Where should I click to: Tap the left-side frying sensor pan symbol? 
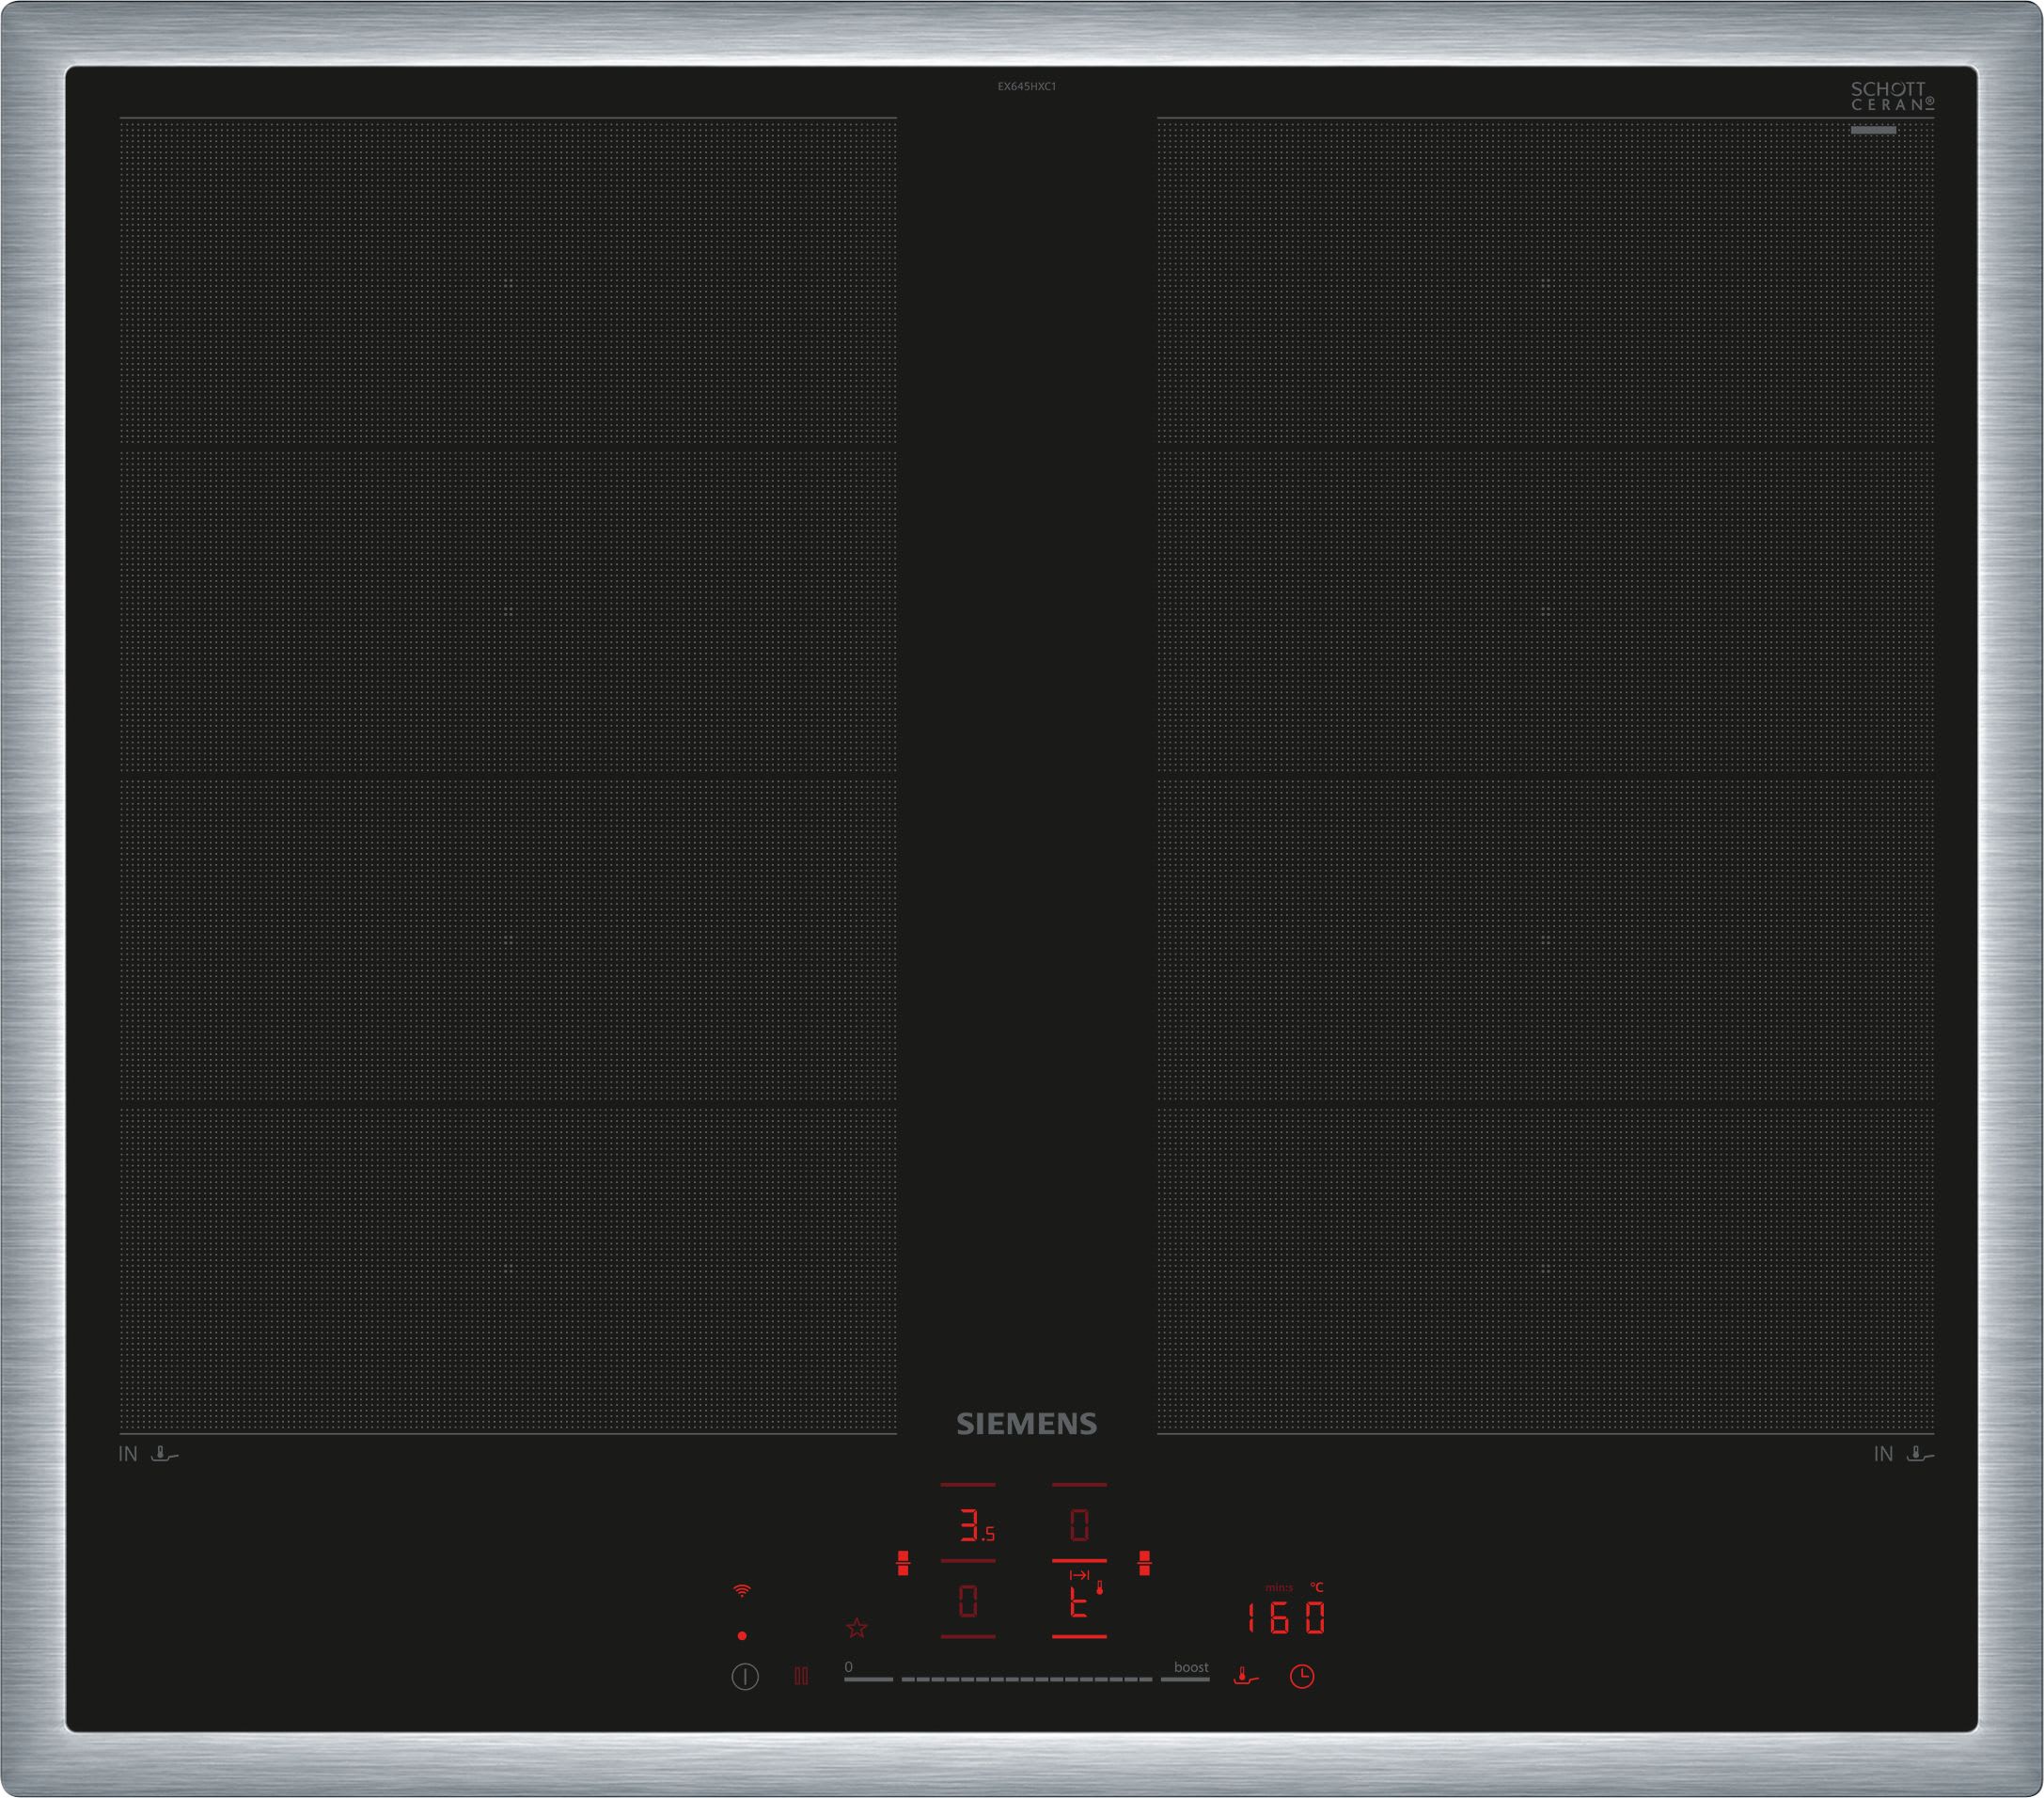click(x=164, y=1454)
